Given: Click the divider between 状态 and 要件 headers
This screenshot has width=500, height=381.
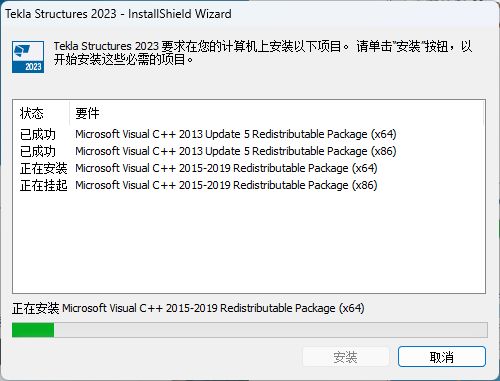Looking at the screenshot, I should 70,113.
